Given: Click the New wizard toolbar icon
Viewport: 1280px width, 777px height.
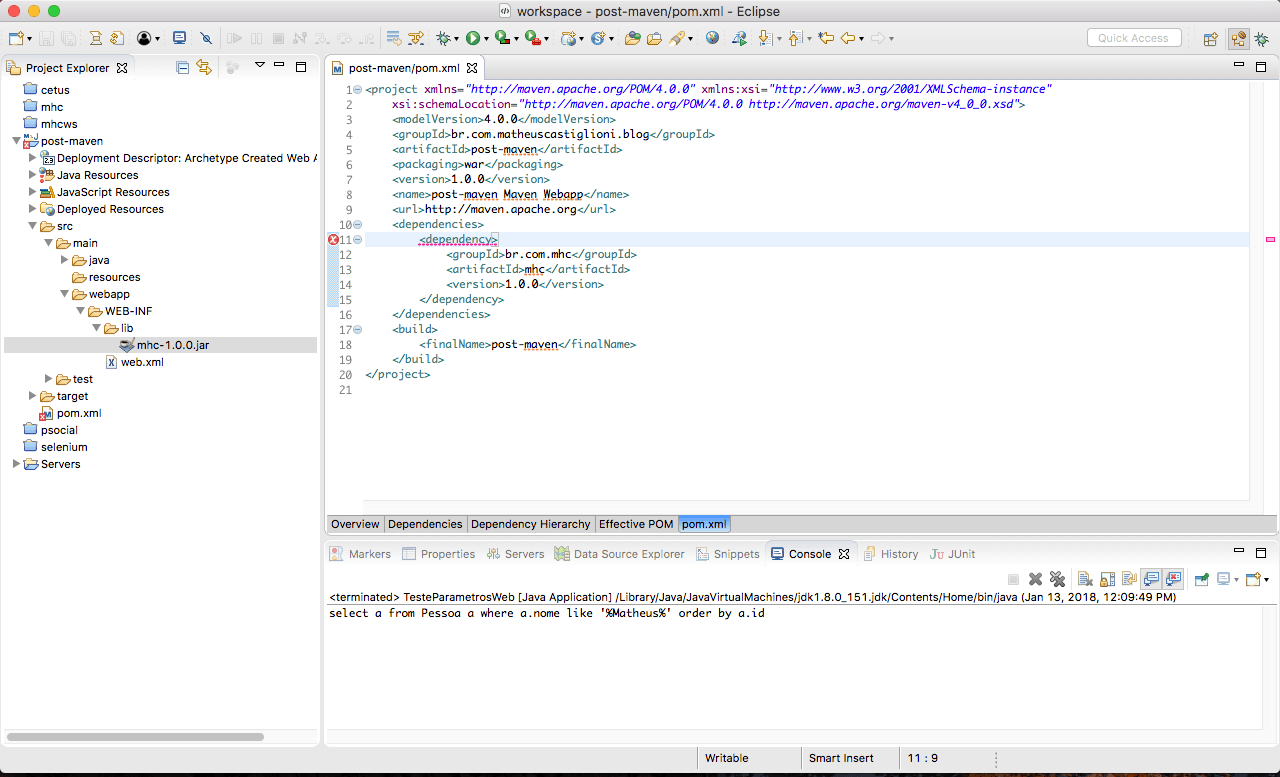Looking at the screenshot, I should coord(16,38).
